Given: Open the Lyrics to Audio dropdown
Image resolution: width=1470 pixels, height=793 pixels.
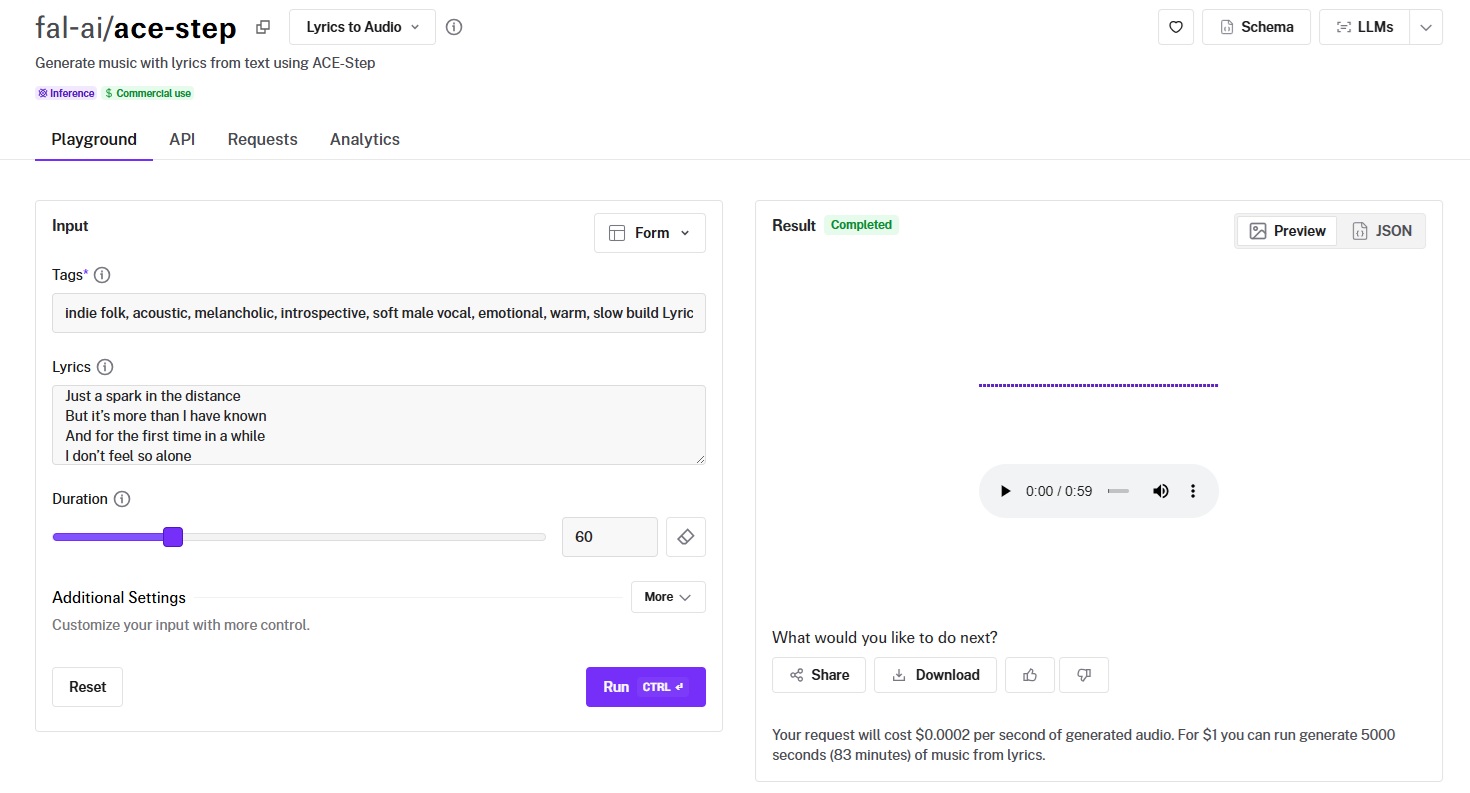Looking at the screenshot, I should tap(362, 28).
